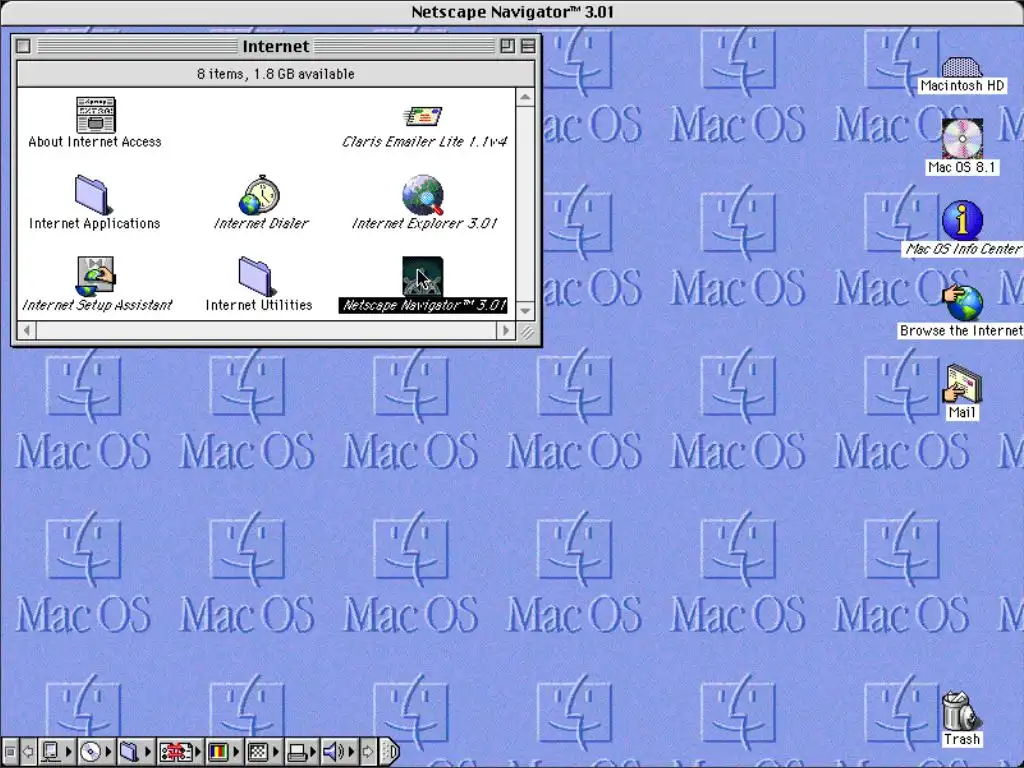Toggle the Internet window collapse box

pos(528,46)
